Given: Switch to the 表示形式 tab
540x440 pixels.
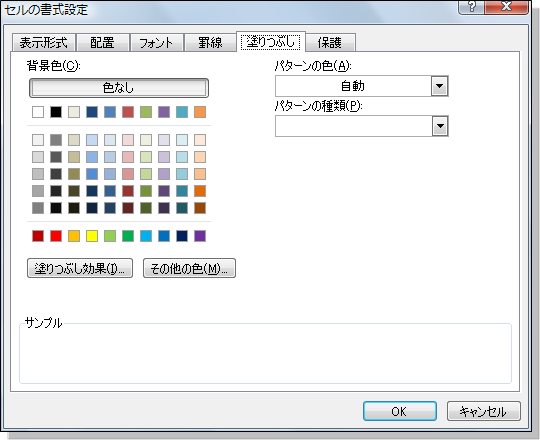Looking at the screenshot, I should (43, 43).
